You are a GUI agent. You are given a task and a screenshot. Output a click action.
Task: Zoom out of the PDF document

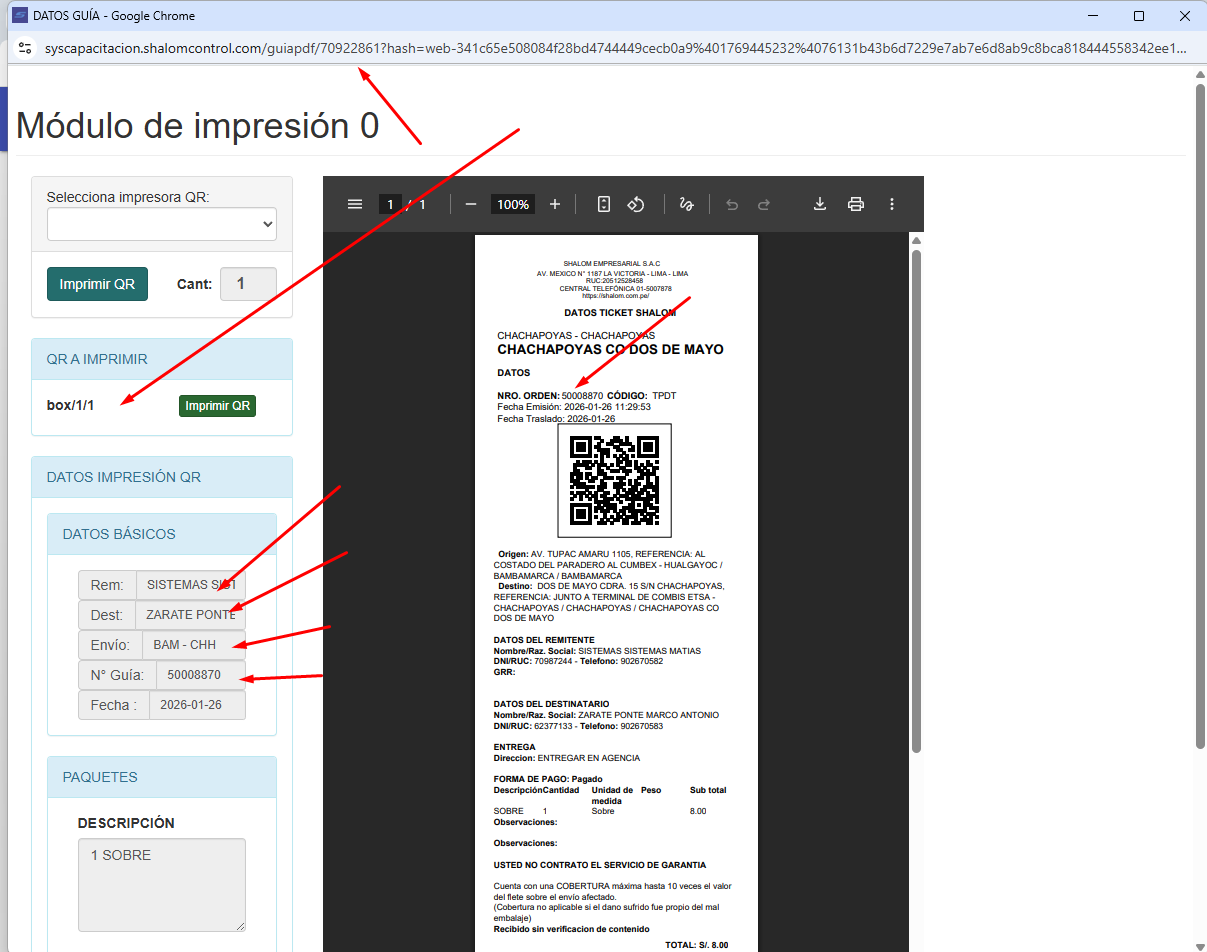[x=471, y=204]
